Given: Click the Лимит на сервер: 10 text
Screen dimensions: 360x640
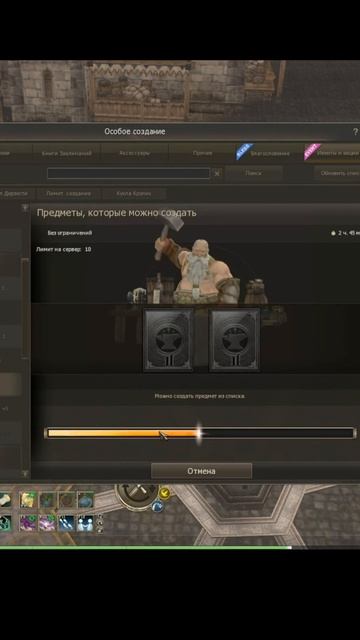Looking at the screenshot, I should tap(64, 249).
